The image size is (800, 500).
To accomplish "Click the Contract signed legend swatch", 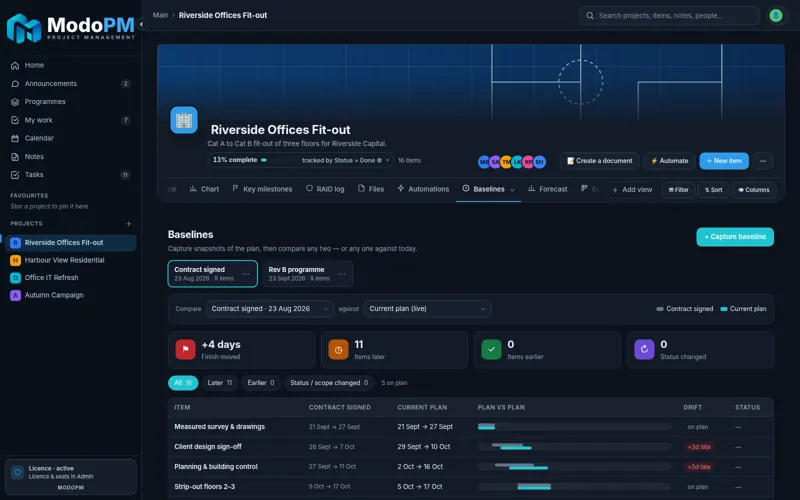I will (x=660, y=309).
